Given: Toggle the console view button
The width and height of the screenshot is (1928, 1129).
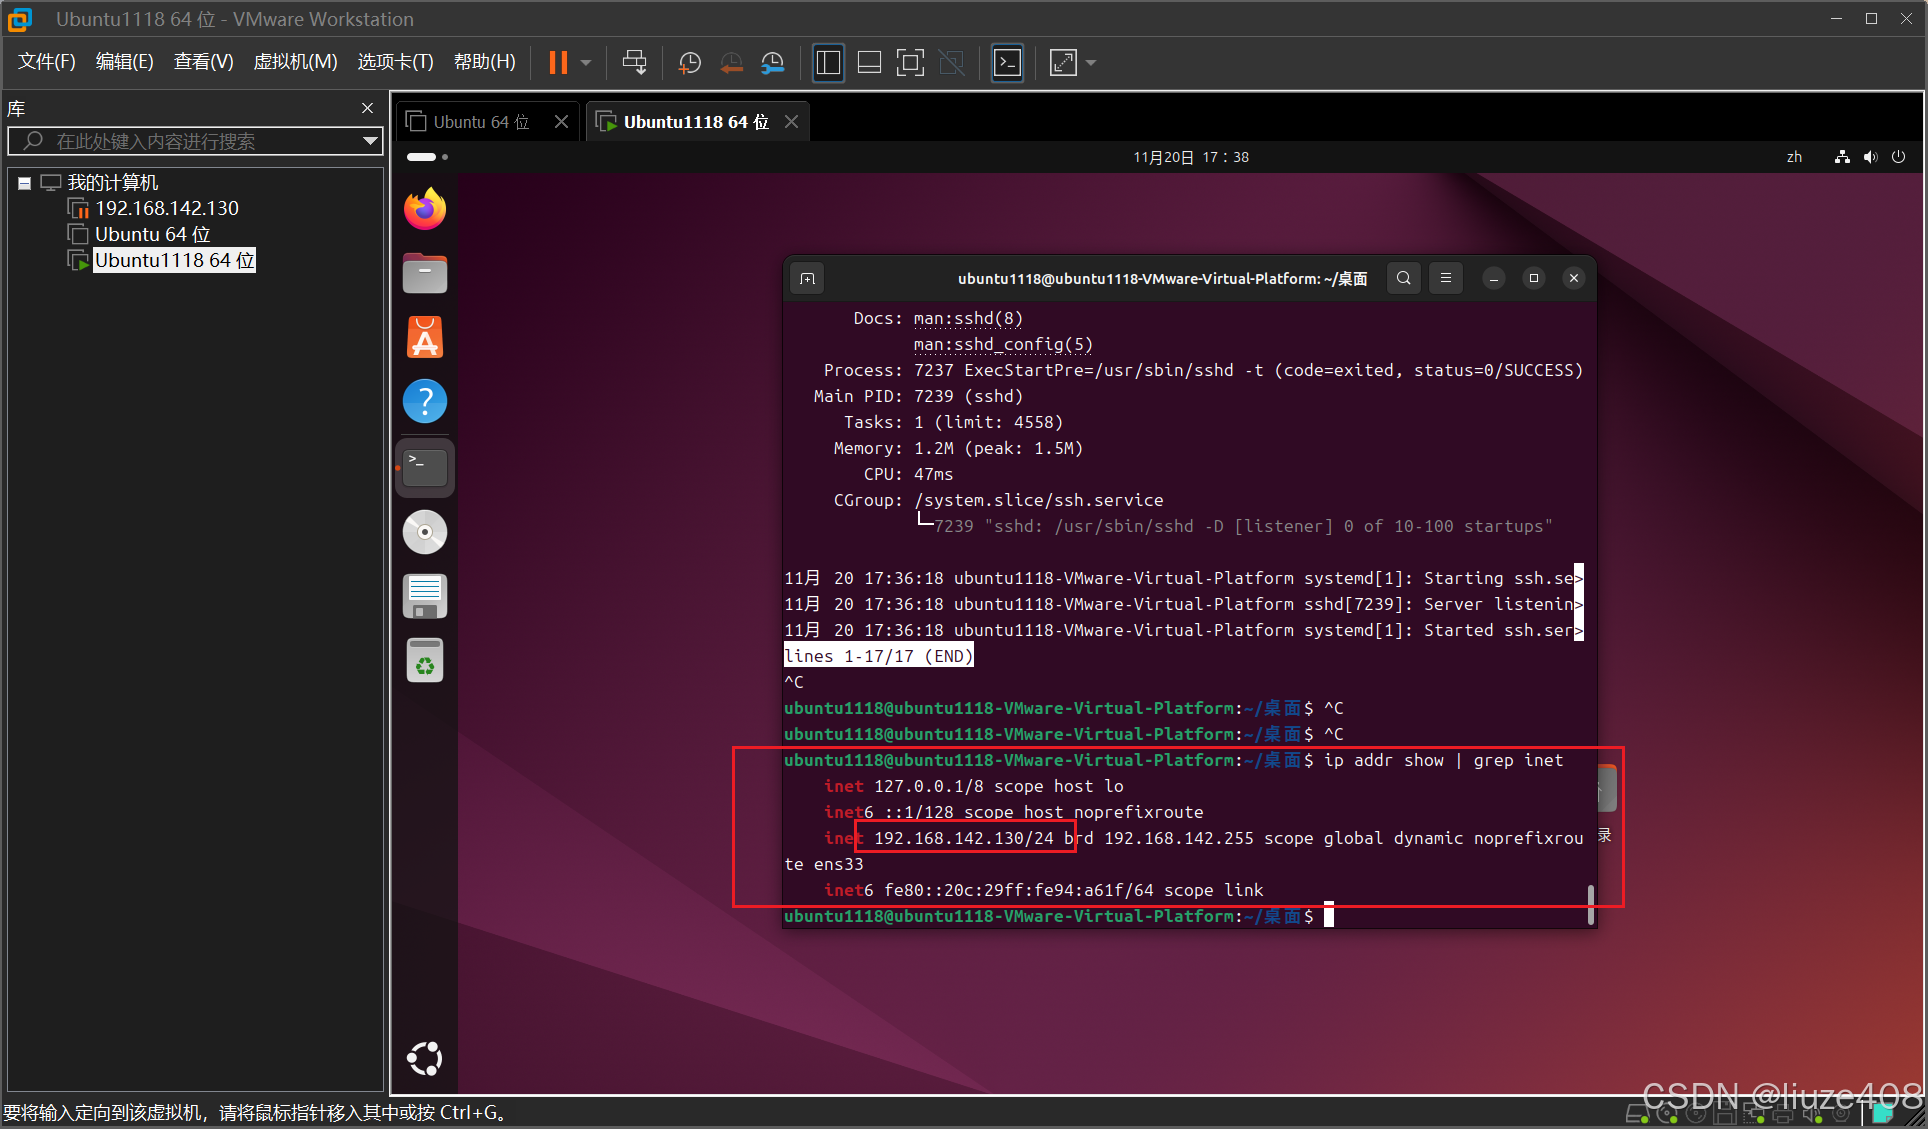Looking at the screenshot, I should pos(1007,63).
